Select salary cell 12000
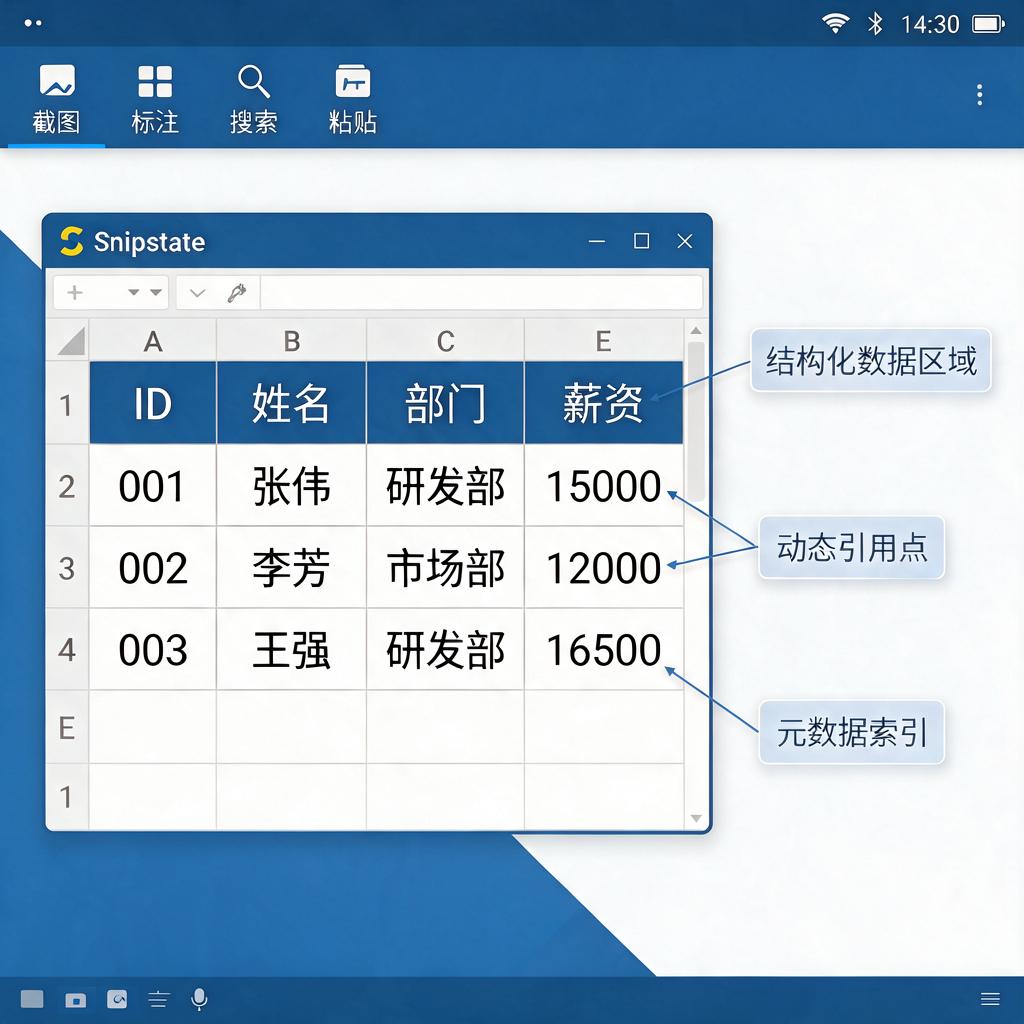The width and height of the screenshot is (1024, 1024). 603,568
